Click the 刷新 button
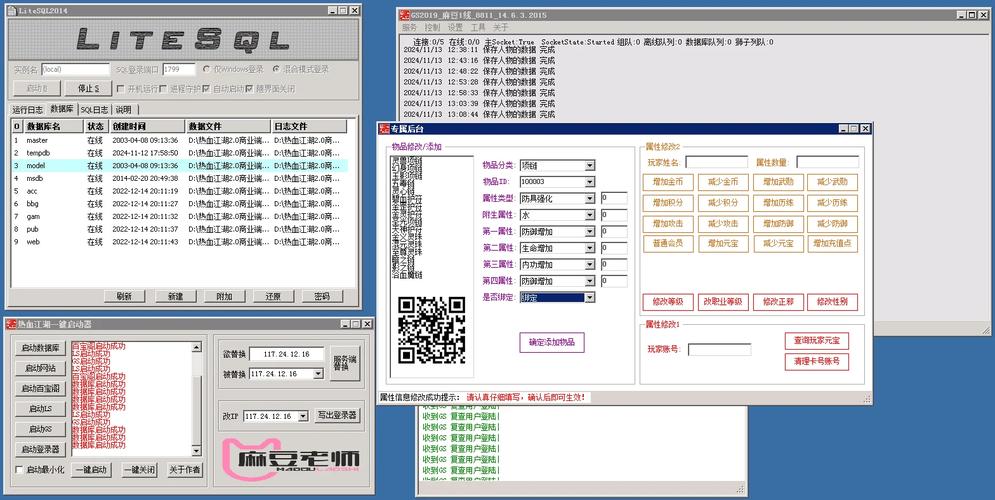995x500 pixels. tap(124, 296)
